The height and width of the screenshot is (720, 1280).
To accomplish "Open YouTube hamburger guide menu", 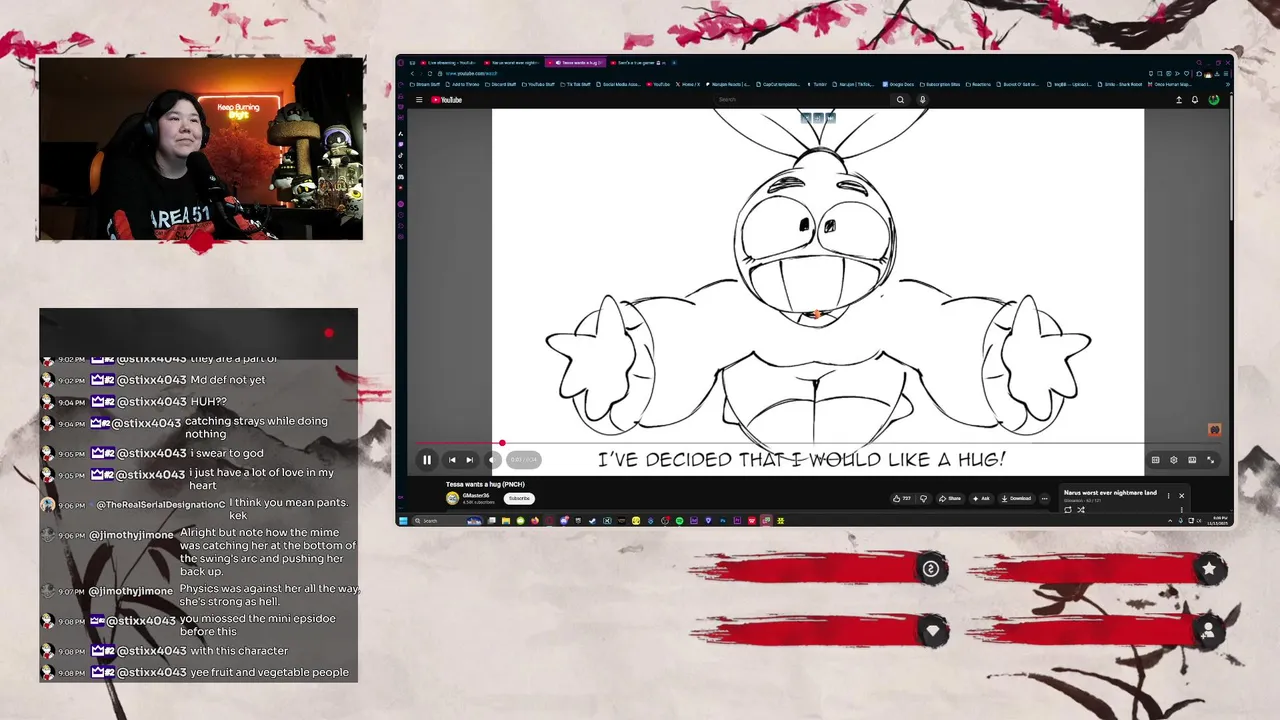I will (419, 100).
